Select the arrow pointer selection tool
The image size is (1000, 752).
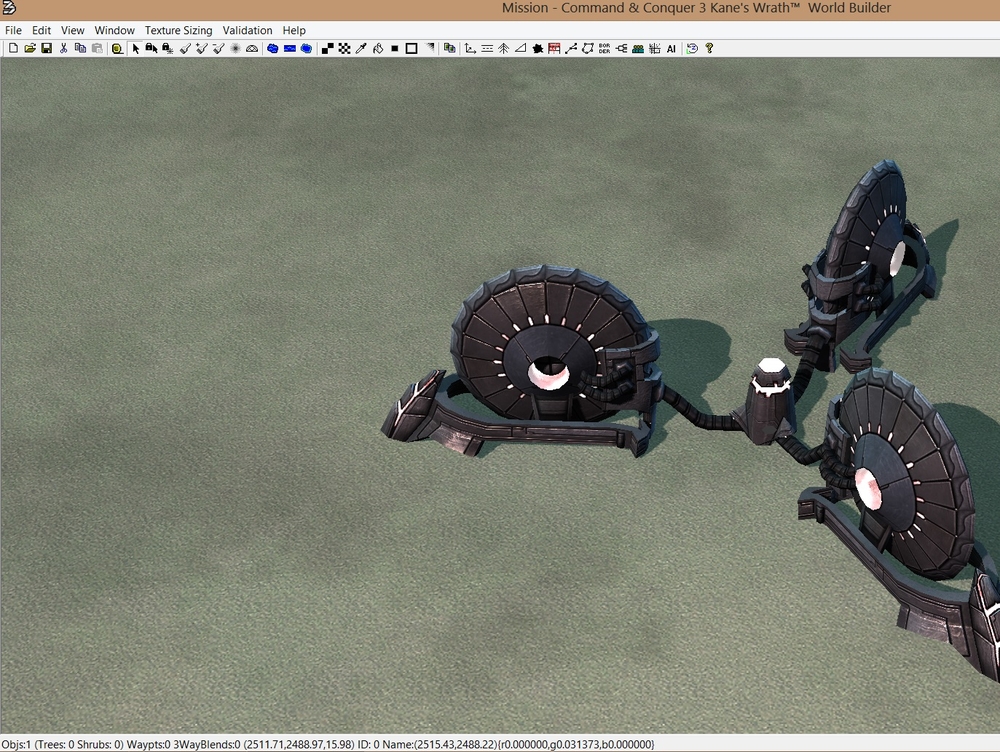click(135, 48)
